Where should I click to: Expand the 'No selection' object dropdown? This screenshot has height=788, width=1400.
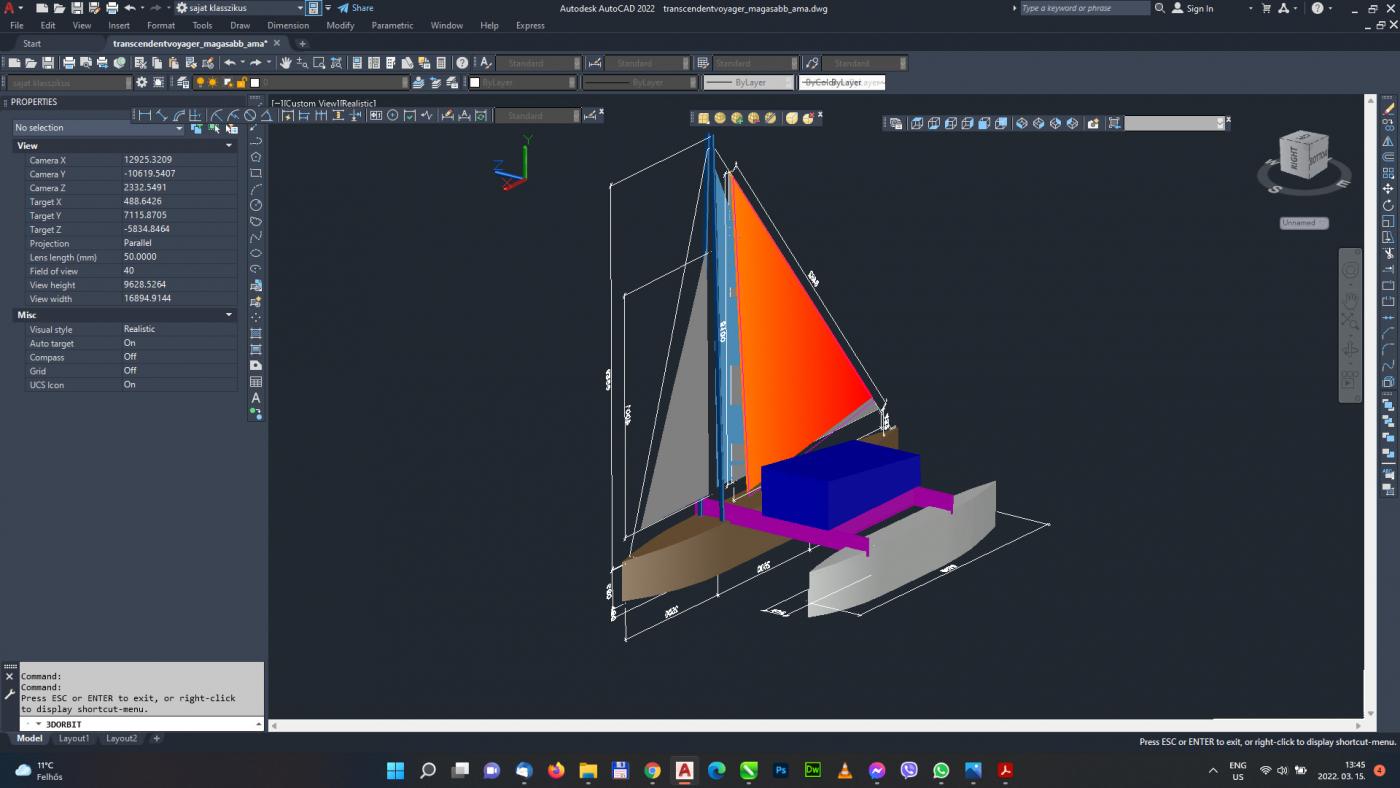point(179,128)
